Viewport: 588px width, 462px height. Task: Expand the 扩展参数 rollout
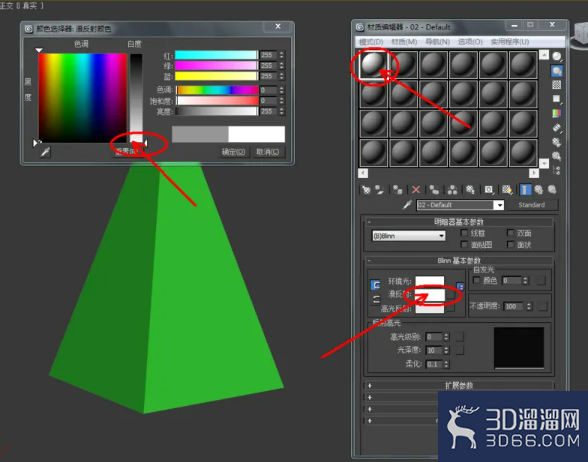point(459,386)
